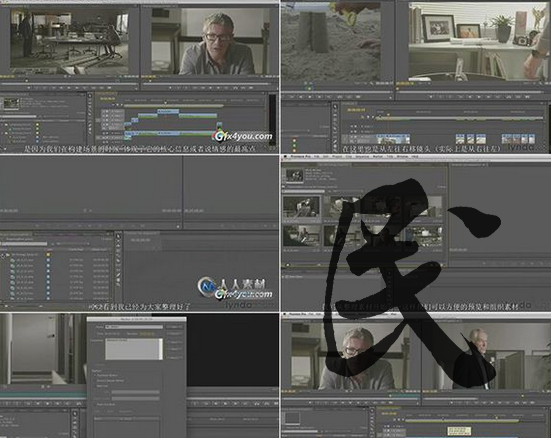This screenshot has height=438, width=551.
Task: Click the sand footage in the Source monitor
Action: (331, 42)
